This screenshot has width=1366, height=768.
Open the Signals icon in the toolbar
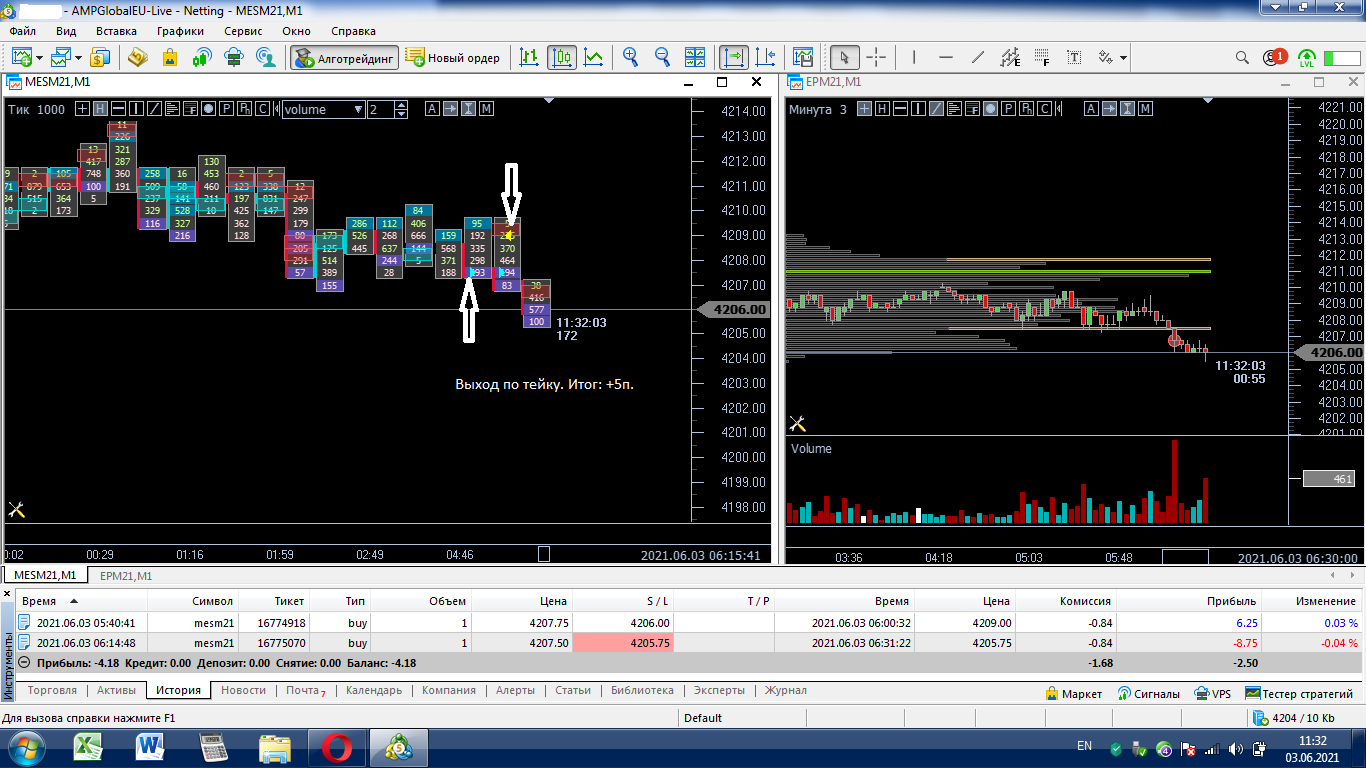pos(202,57)
